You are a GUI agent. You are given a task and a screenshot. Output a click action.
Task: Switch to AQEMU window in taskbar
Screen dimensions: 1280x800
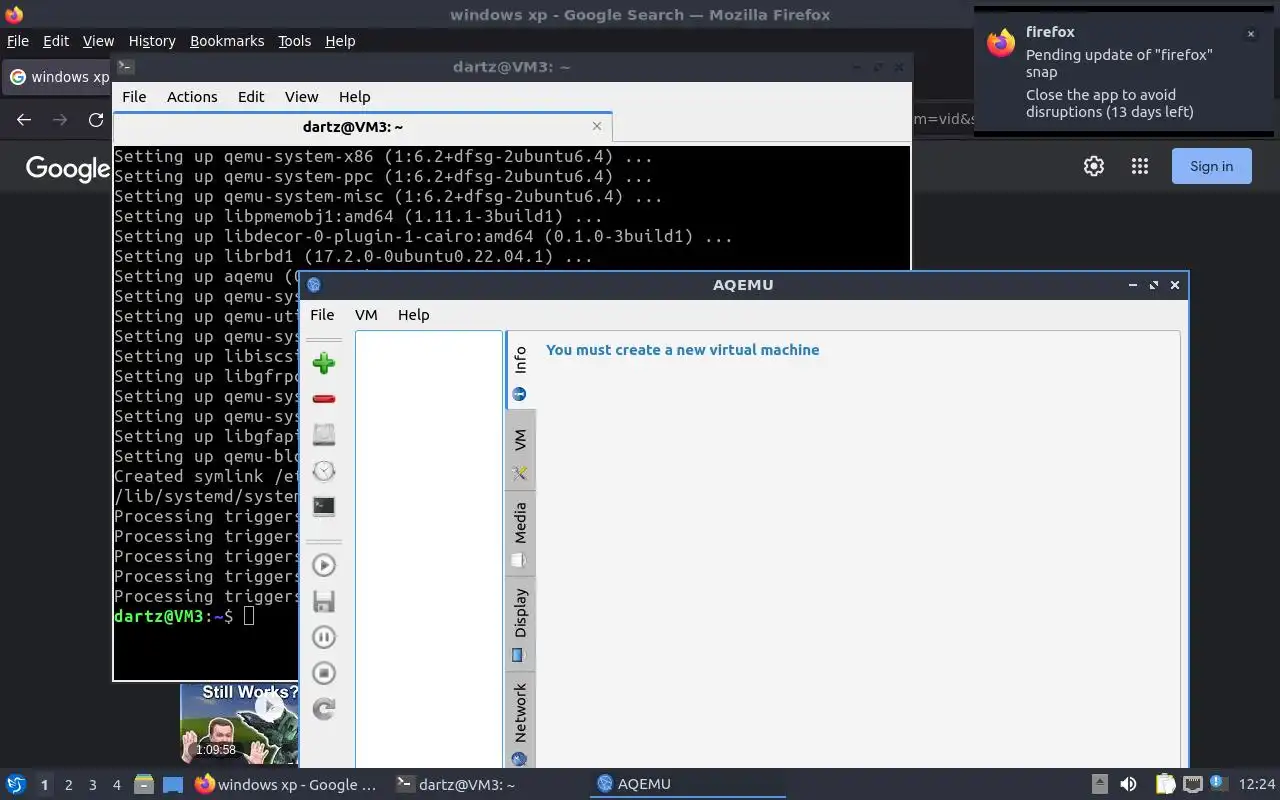(686, 784)
